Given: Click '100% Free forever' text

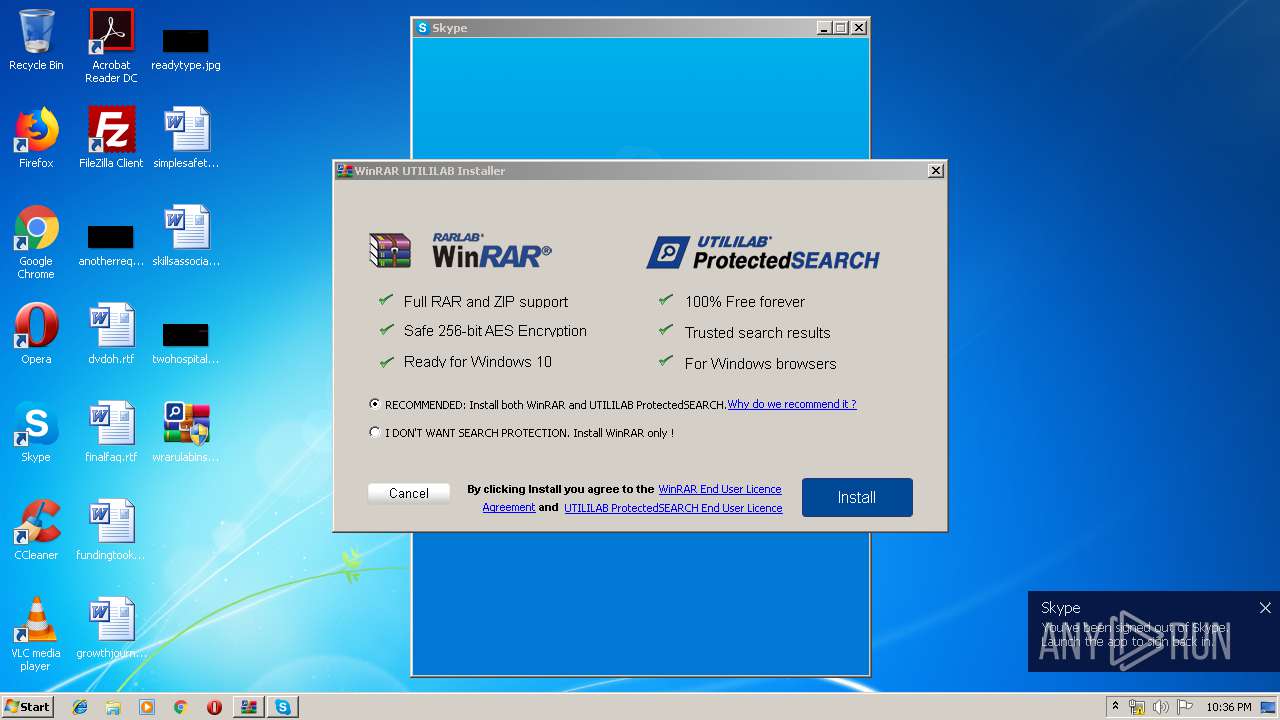Looking at the screenshot, I should coord(745,301).
